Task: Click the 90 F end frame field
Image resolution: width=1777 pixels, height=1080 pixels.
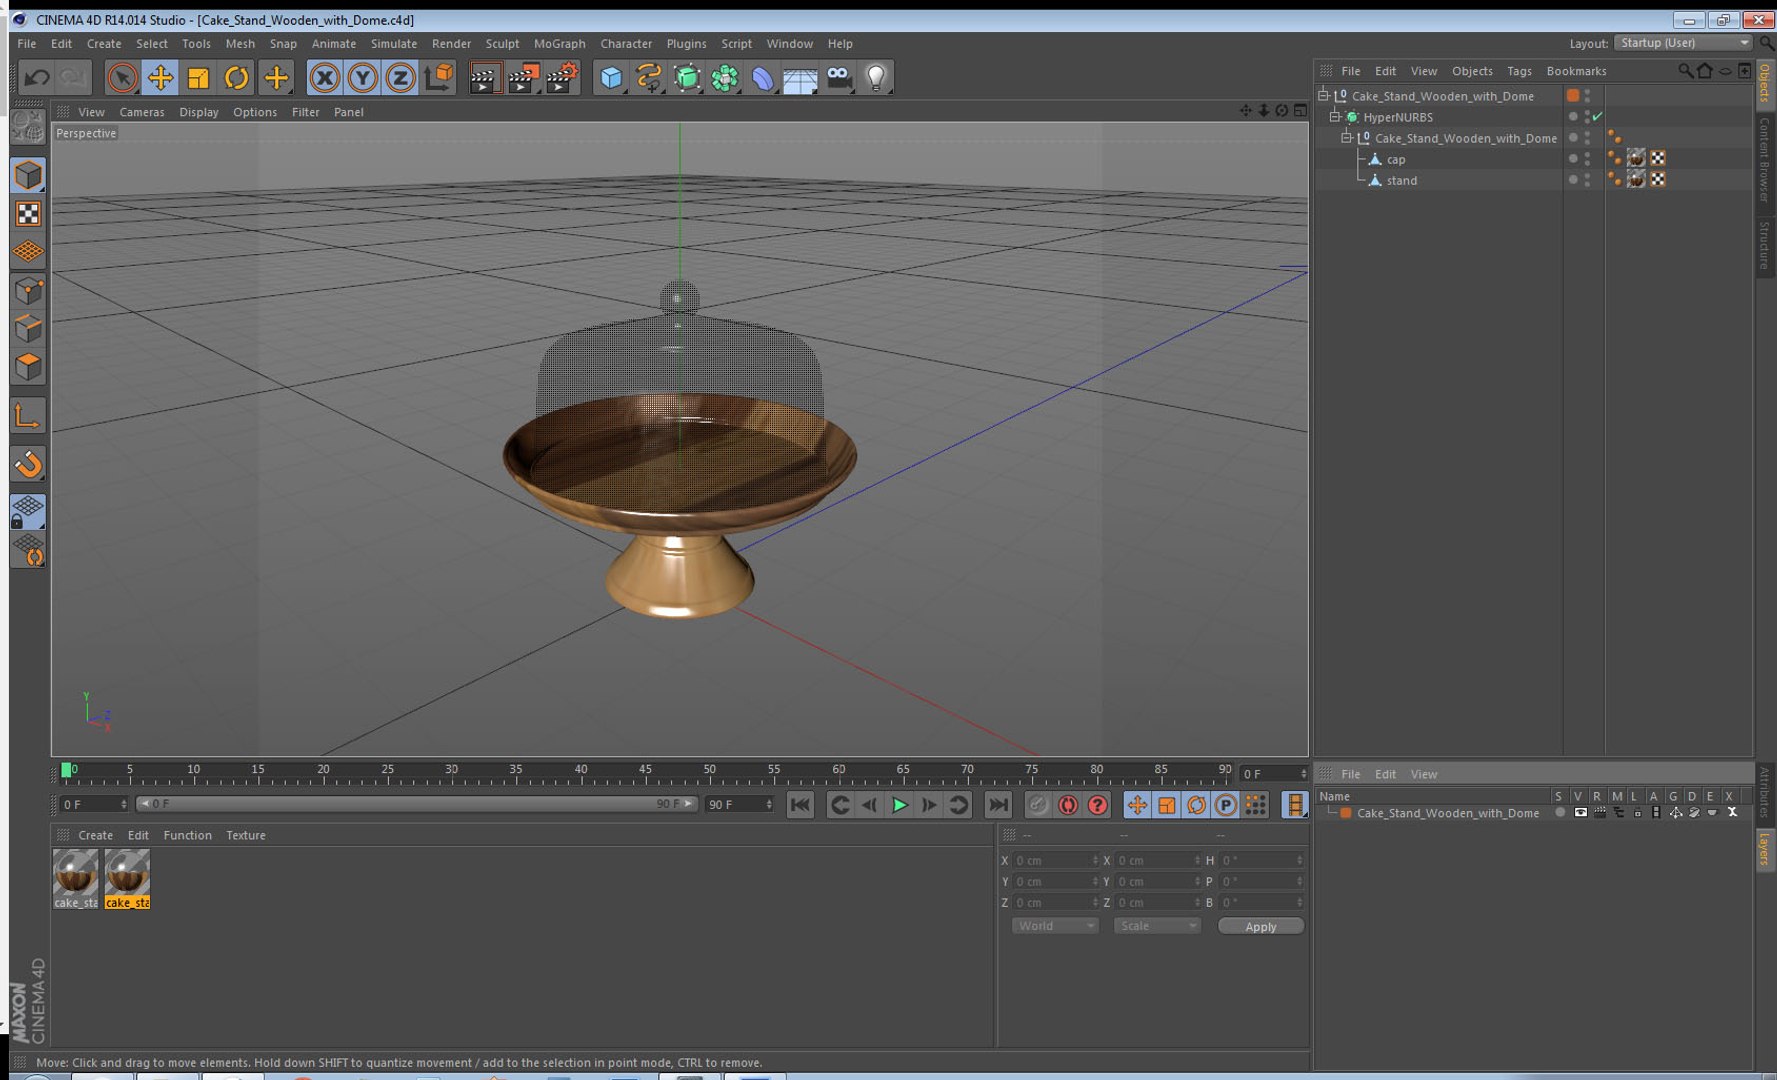Action: point(739,804)
